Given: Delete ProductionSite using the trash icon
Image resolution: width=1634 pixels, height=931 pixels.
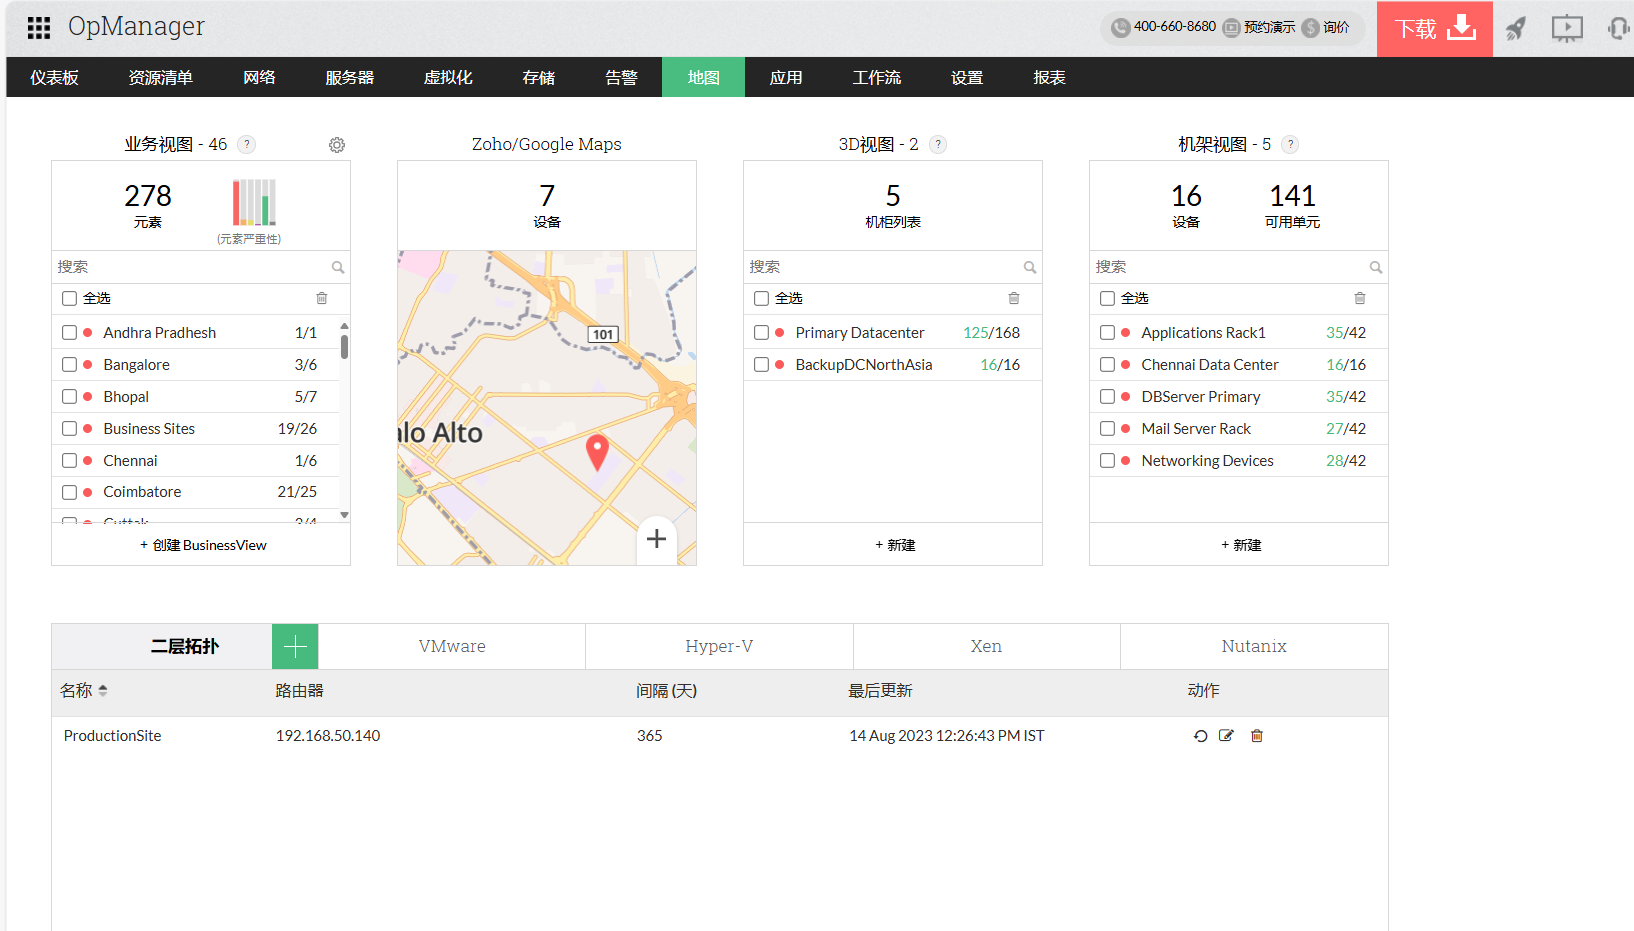Looking at the screenshot, I should (1257, 736).
